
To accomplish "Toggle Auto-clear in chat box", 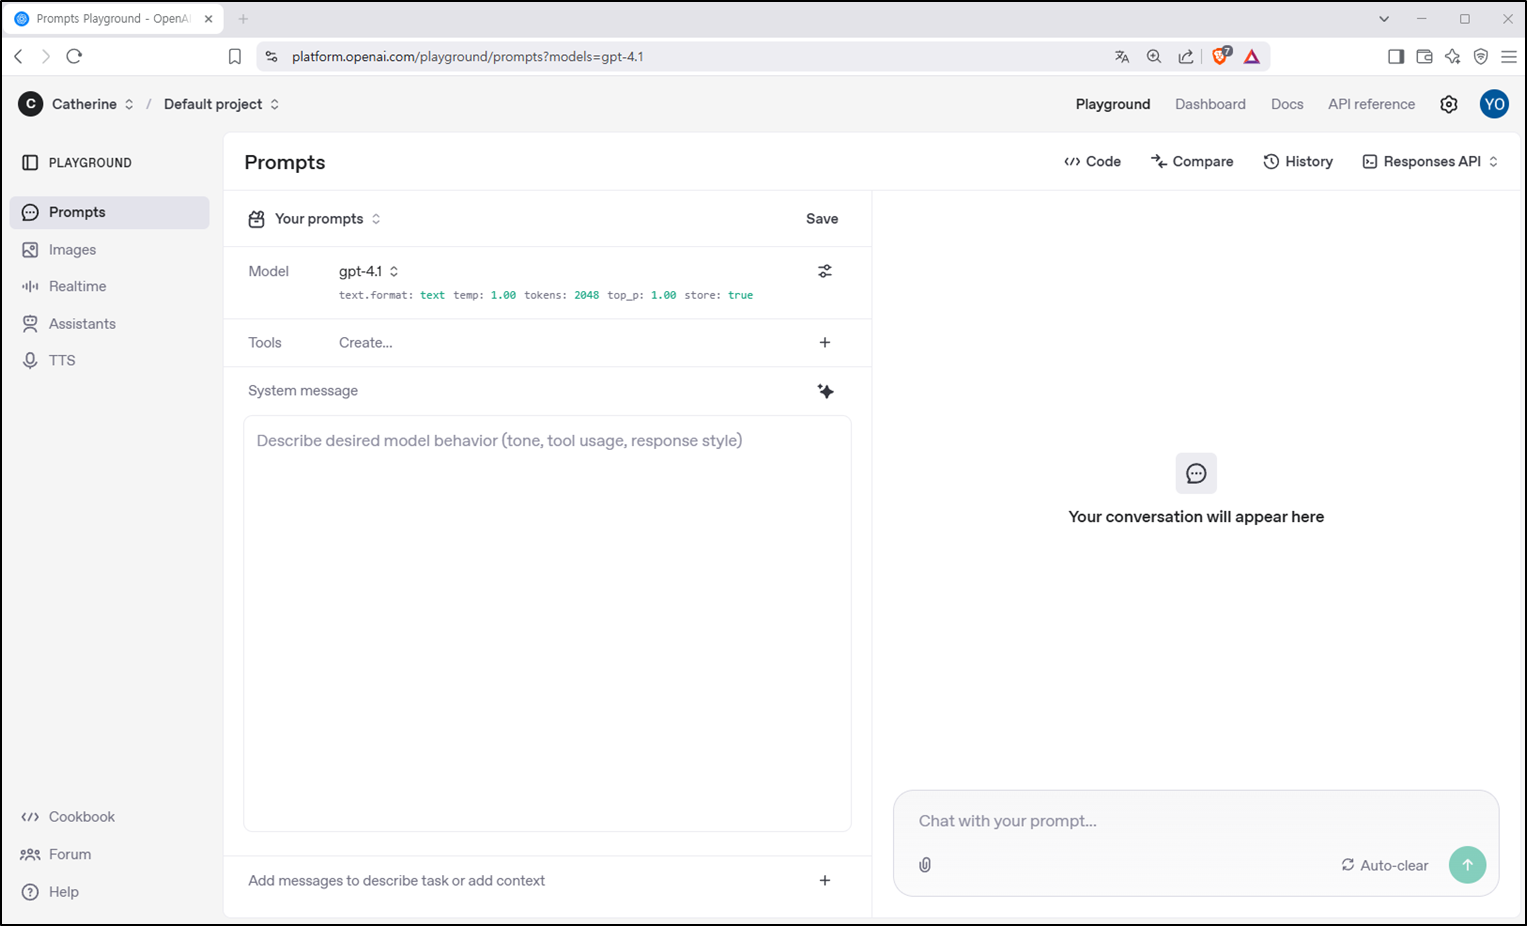I will pyautogui.click(x=1385, y=865).
